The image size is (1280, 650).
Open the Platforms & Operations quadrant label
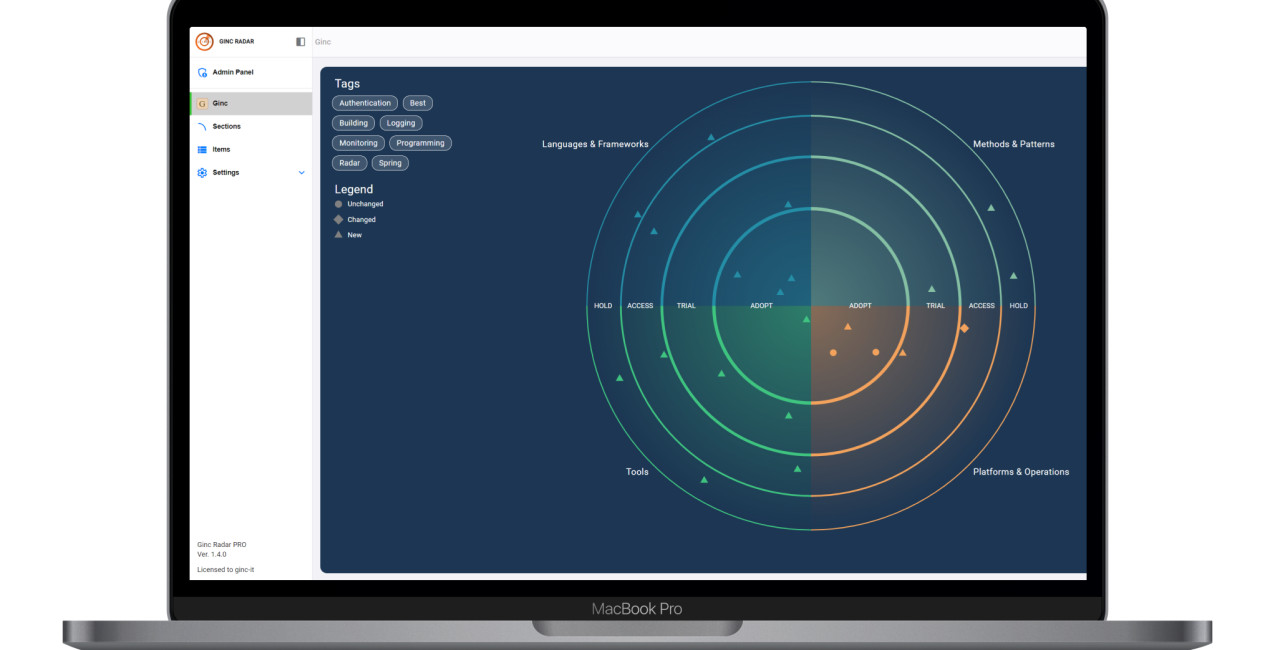pyautogui.click(x=1020, y=472)
